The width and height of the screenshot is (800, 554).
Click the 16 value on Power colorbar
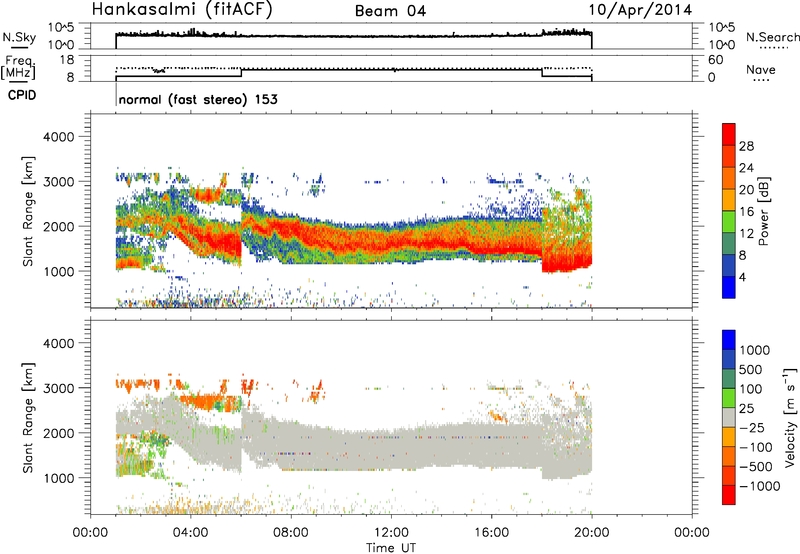(746, 211)
